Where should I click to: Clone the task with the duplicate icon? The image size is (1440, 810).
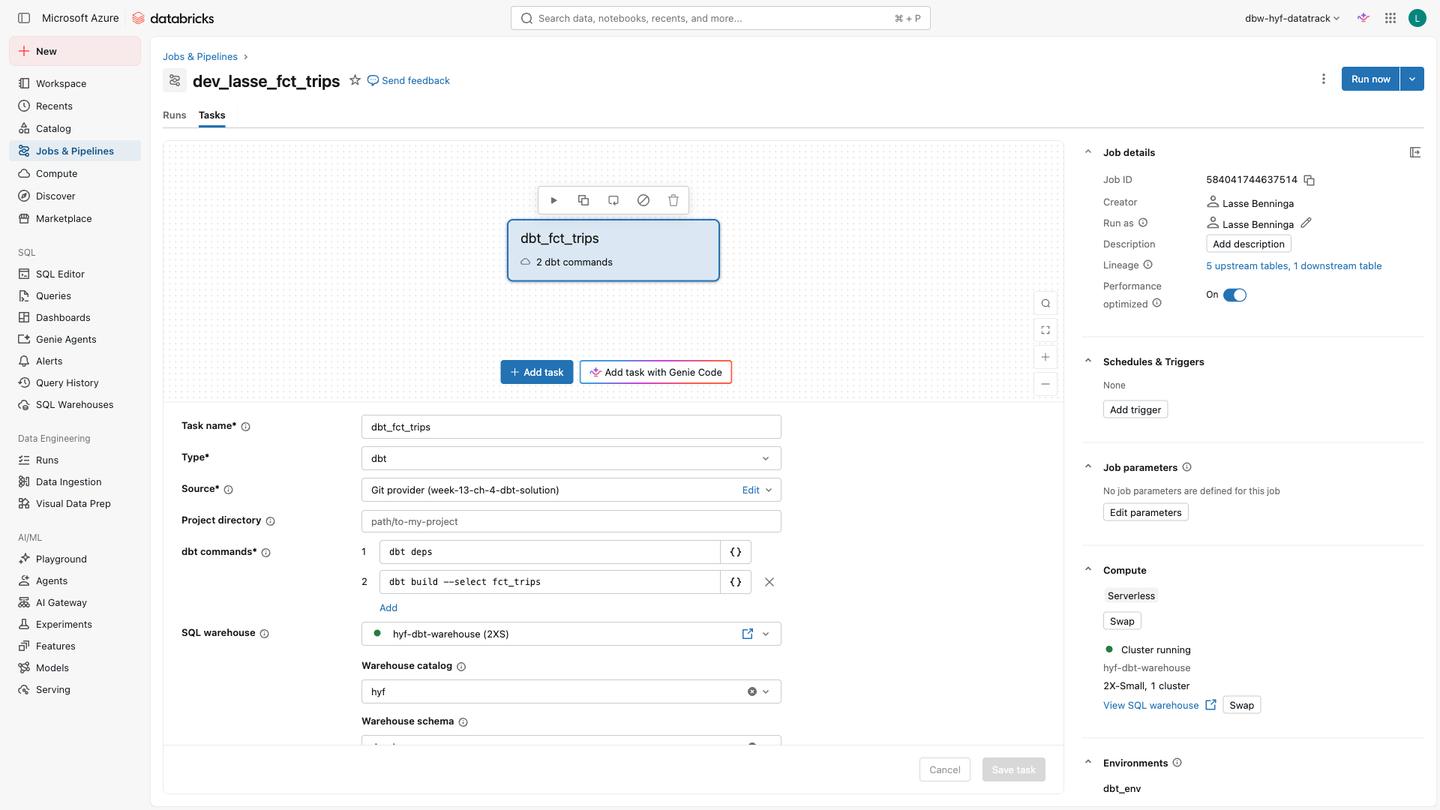[x=584, y=200]
